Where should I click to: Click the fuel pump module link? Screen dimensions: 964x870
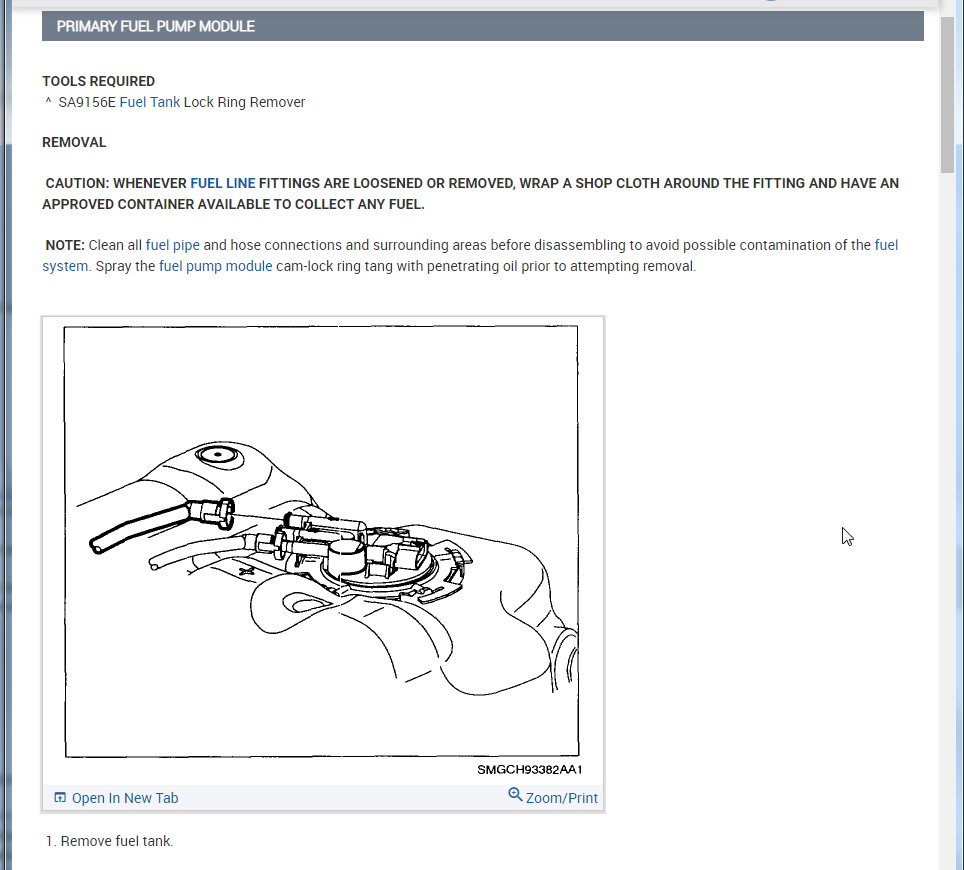coord(215,266)
